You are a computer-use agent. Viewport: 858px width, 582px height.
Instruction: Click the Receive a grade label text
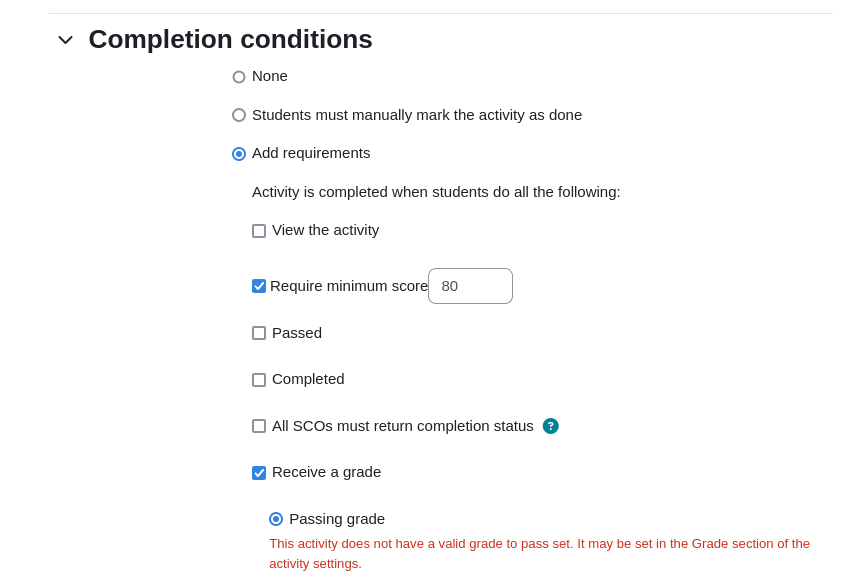pos(326,472)
